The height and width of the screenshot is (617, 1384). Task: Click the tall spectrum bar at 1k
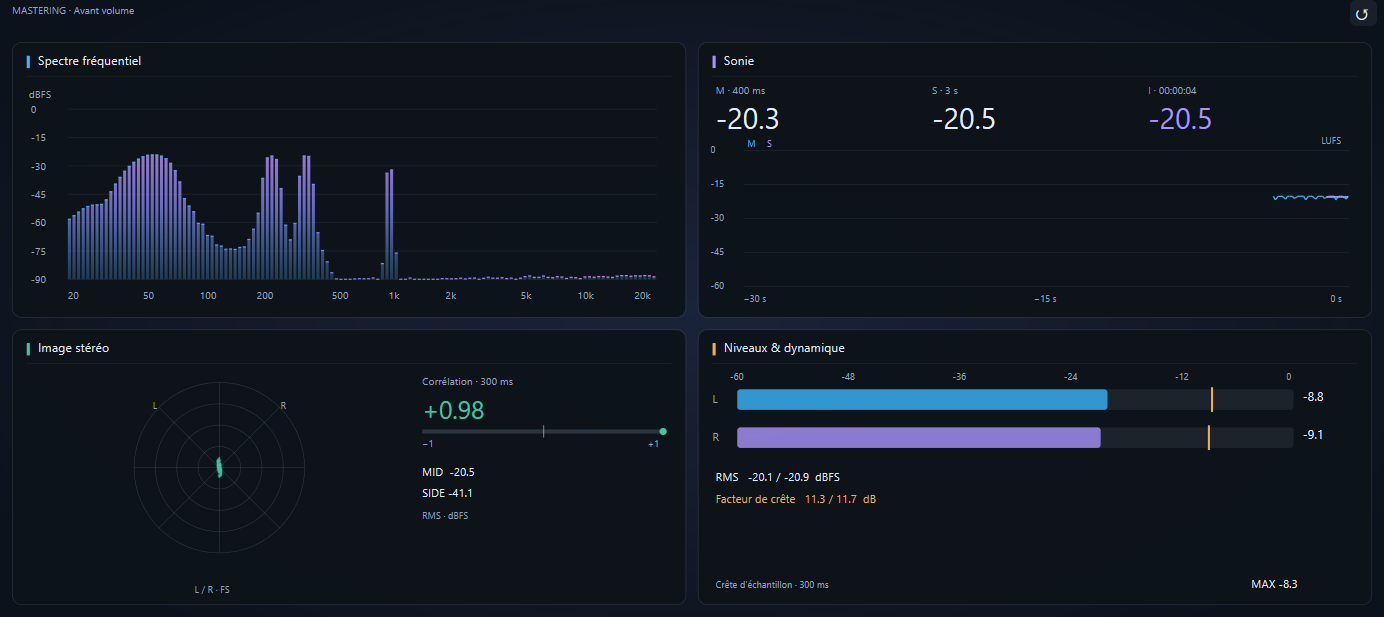[391, 224]
